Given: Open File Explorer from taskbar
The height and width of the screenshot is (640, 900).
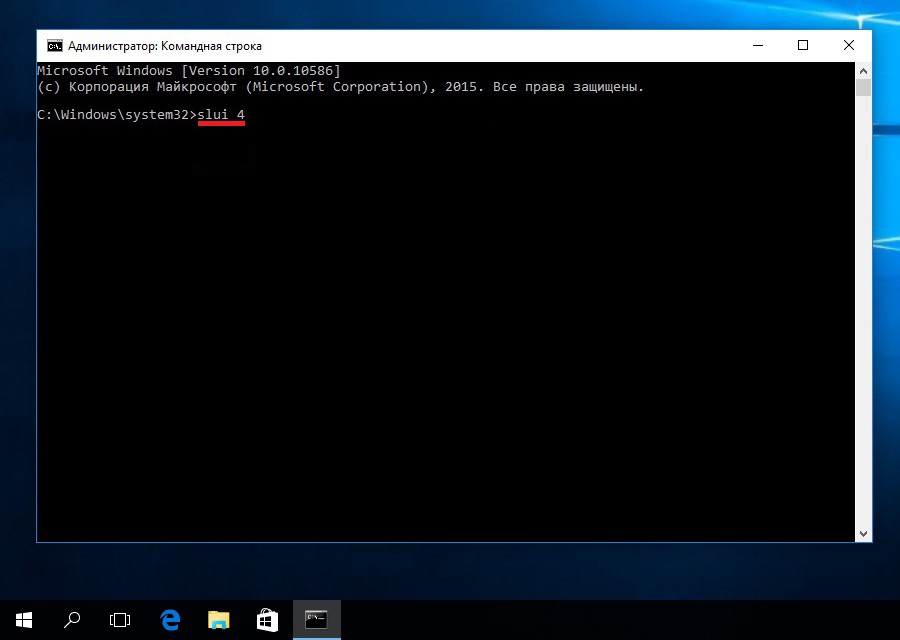Looking at the screenshot, I should [x=219, y=620].
